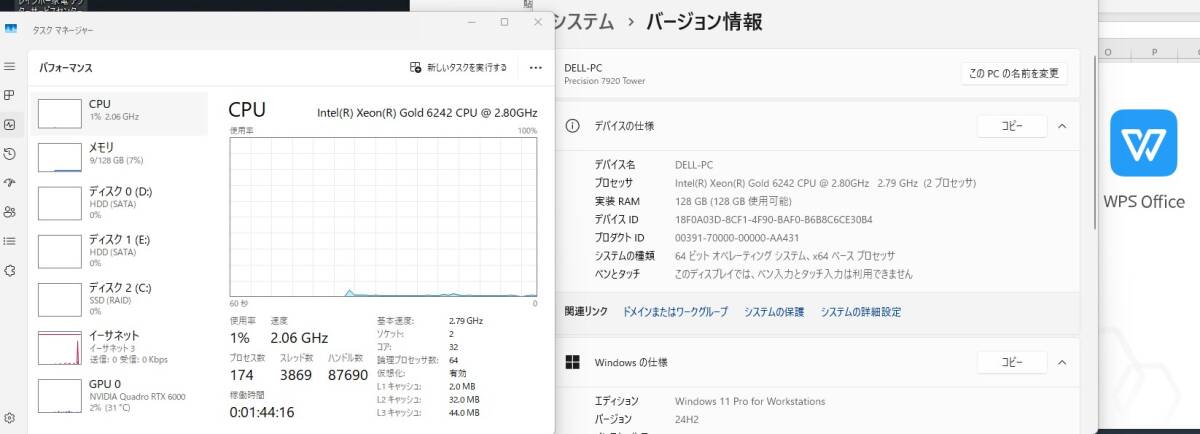This screenshot has height=434, width=1200.
Task: Select GPU 0 Quadro RTX 6000 item
Action: 120,395
